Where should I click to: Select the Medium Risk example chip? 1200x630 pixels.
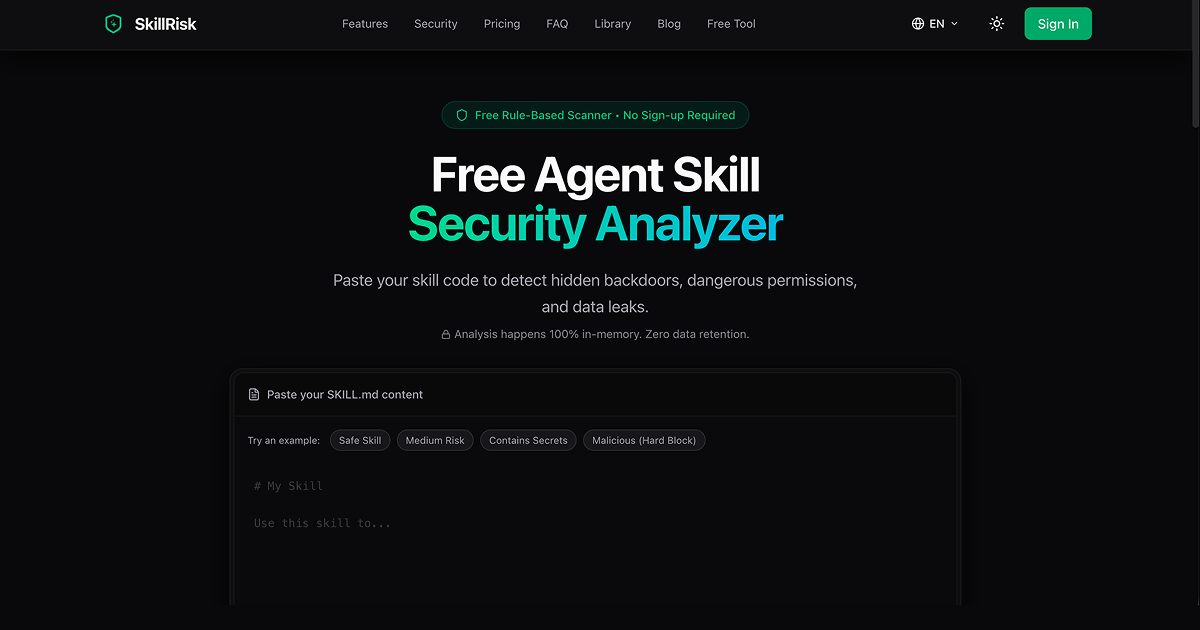click(x=435, y=440)
